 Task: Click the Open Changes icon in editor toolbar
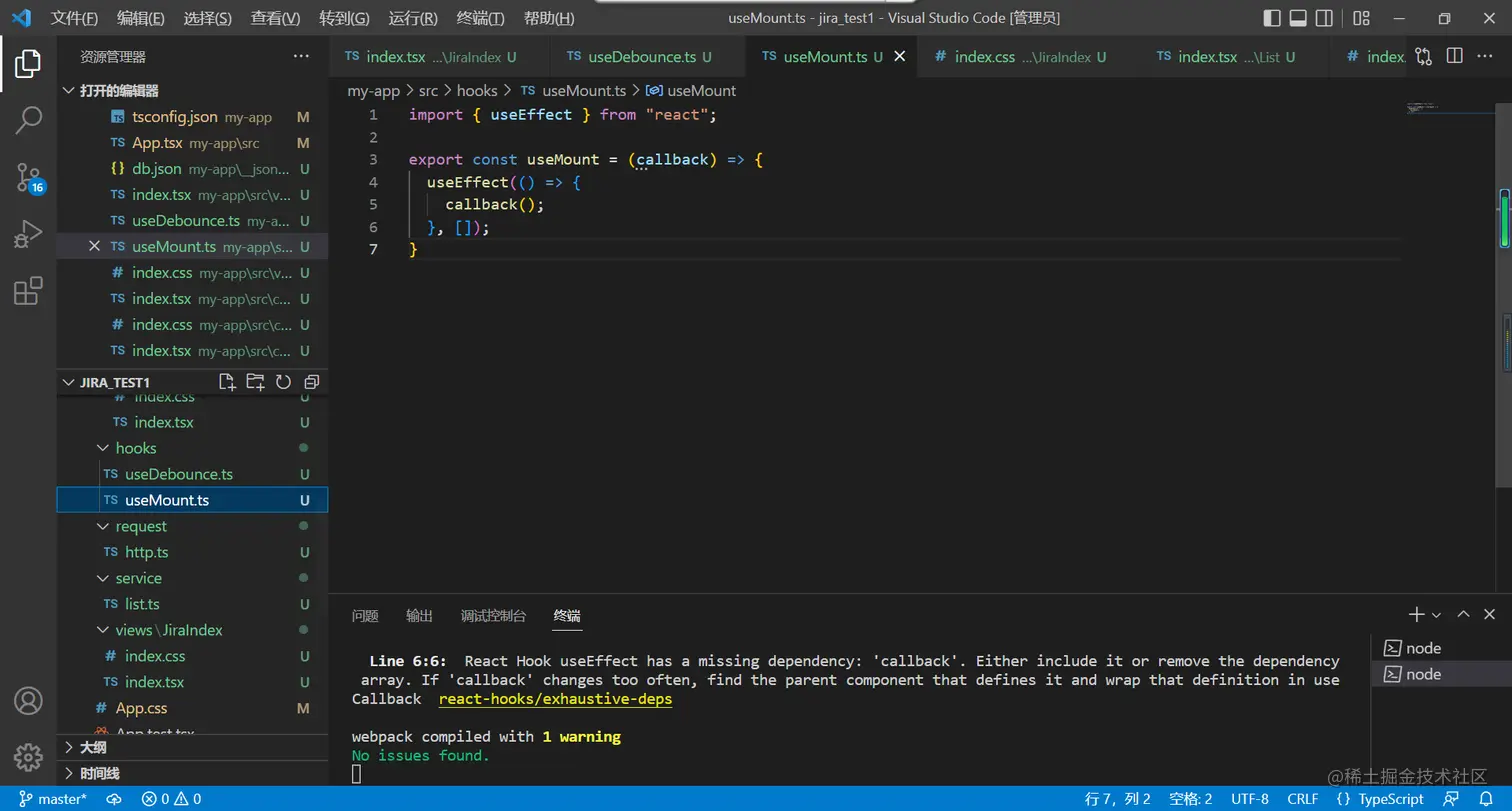tap(1423, 56)
